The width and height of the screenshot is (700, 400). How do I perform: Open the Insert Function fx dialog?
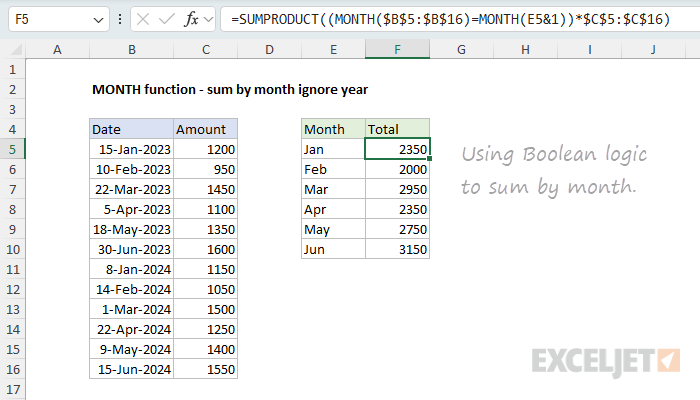192,19
